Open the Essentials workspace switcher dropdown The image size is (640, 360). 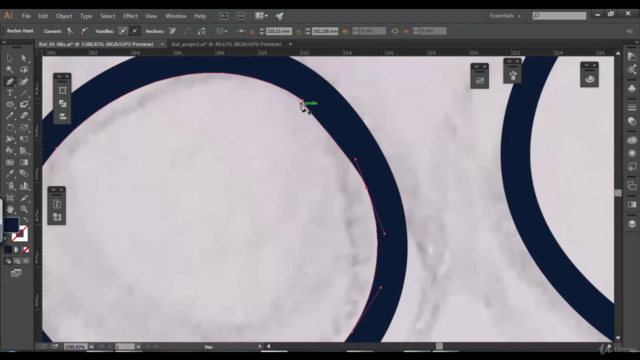506,16
